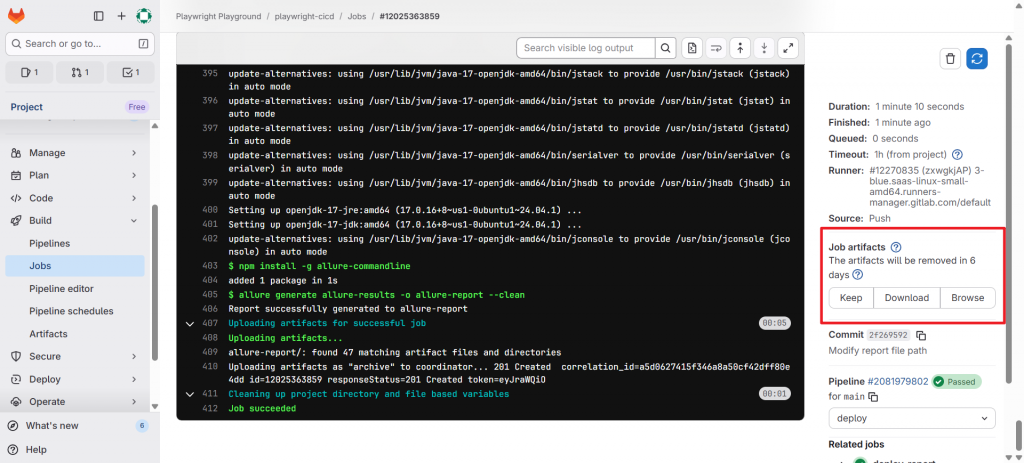Expand the Code sidebar section
1024x463 pixels.
tap(74, 198)
